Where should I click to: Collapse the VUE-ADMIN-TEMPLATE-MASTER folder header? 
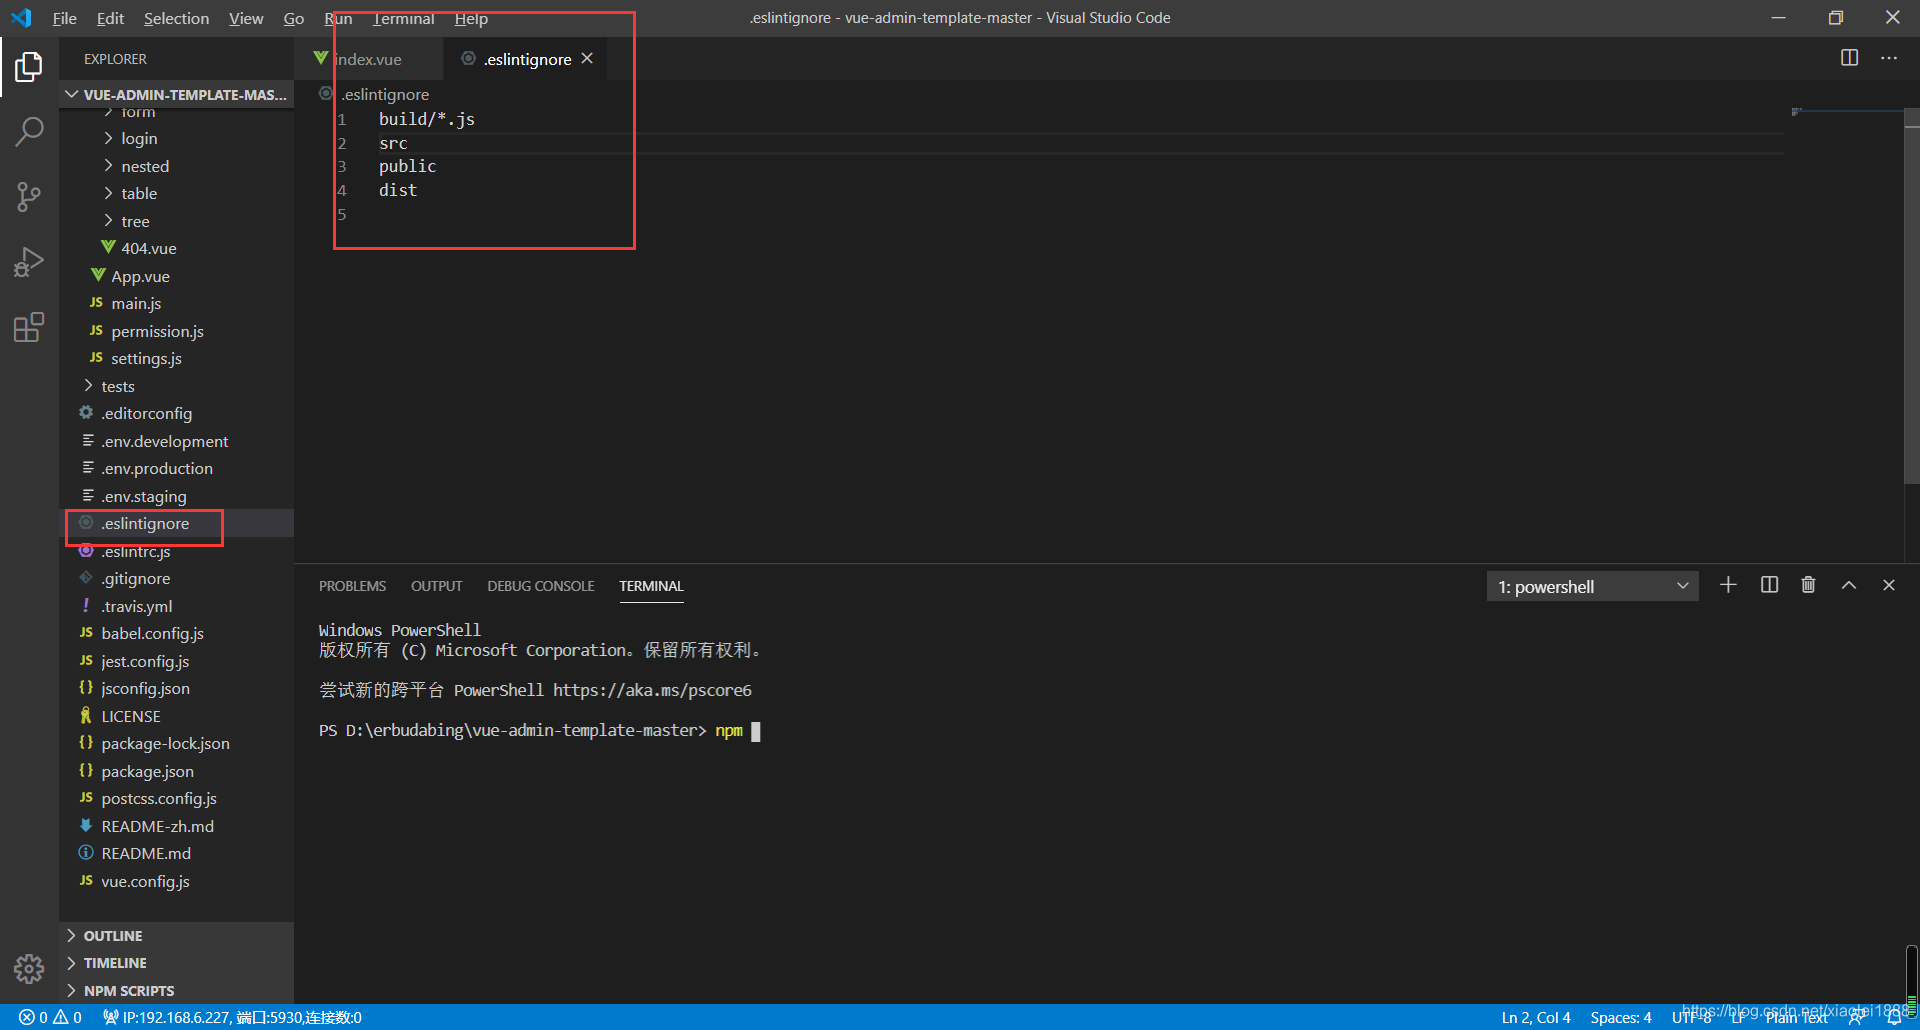(176, 94)
